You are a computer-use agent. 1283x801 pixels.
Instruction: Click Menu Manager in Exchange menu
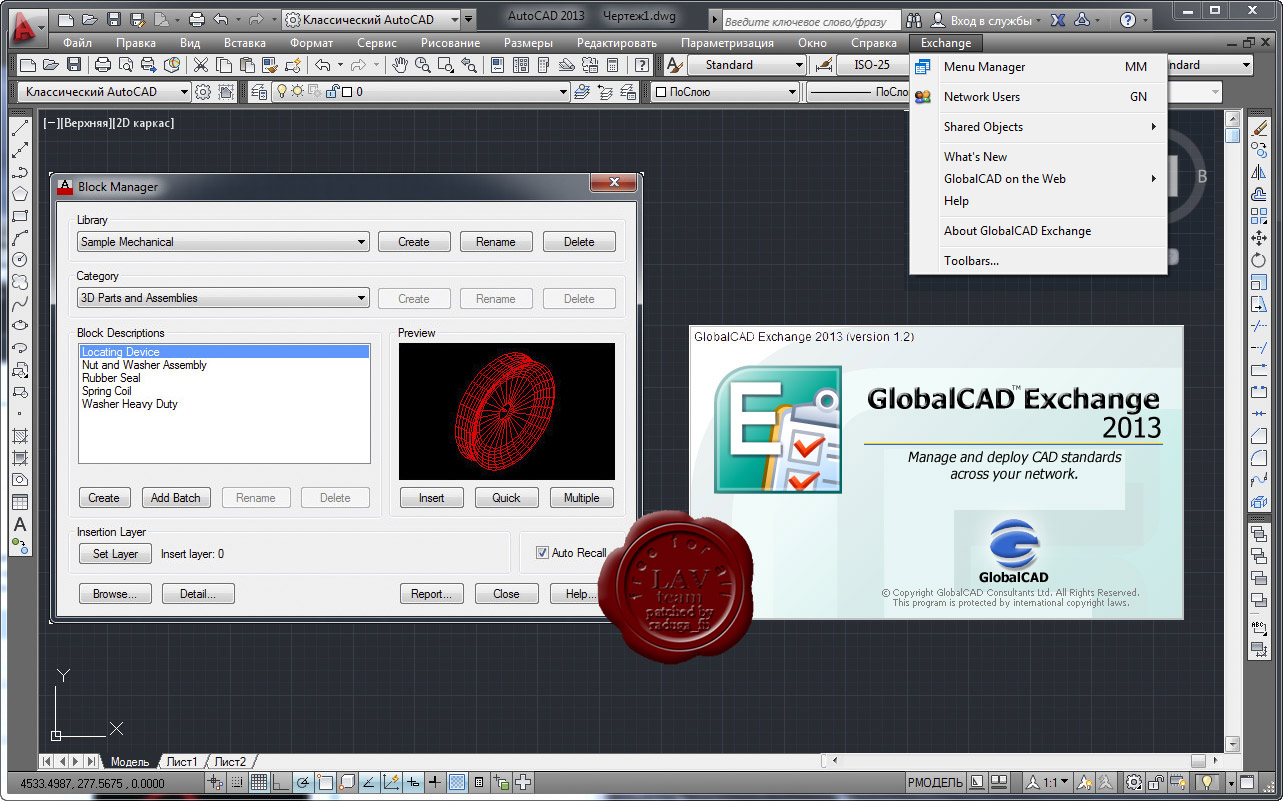[x=1038, y=67]
